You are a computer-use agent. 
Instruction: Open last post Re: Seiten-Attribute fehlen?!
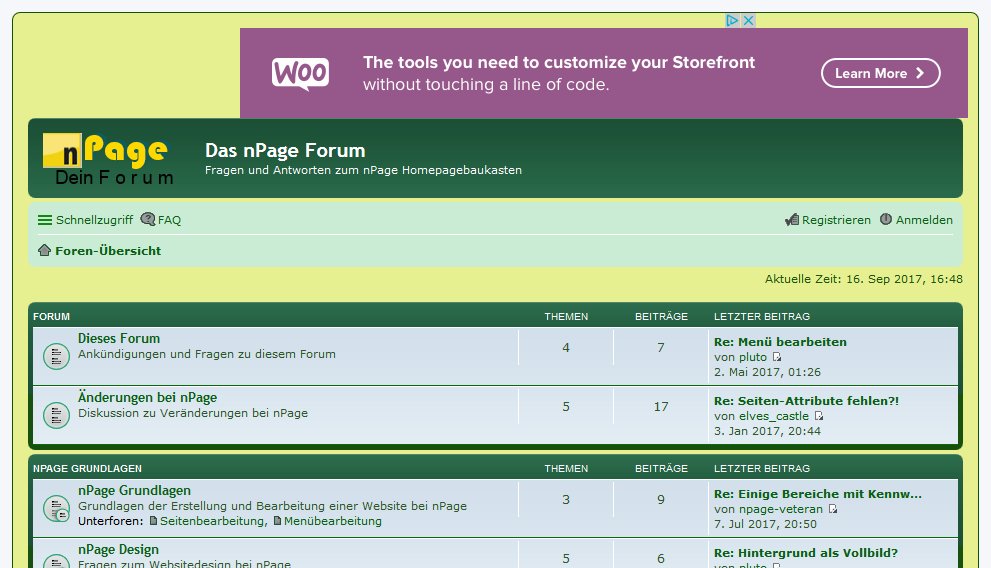806,401
